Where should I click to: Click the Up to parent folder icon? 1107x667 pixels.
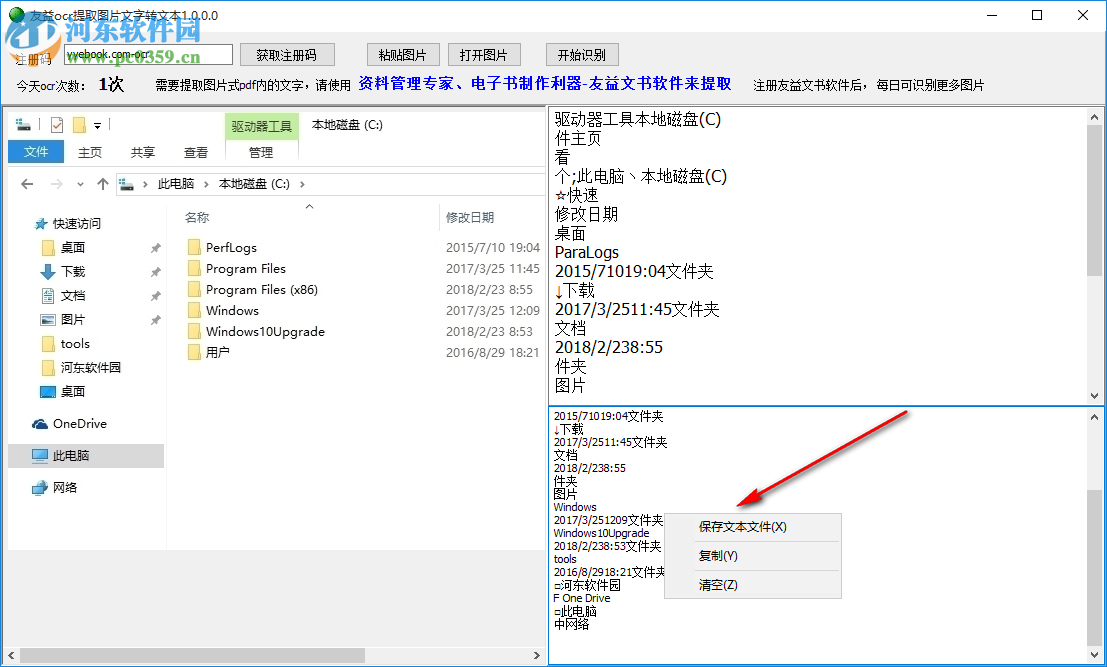coord(103,183)
